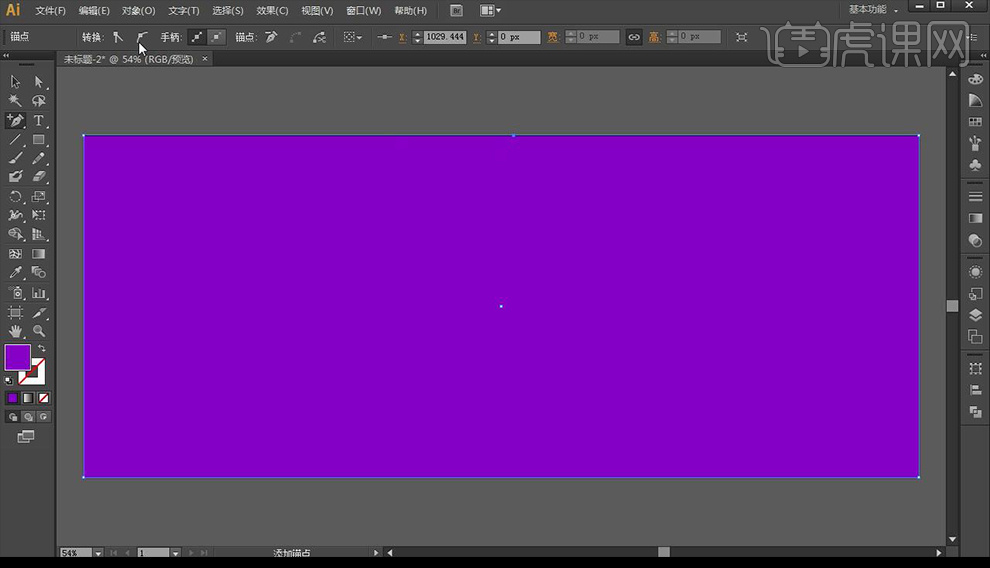Open the 54% zoom level dropdown
Image resolution: width=990 pixels, height=568 pixels.
[98, 553]
